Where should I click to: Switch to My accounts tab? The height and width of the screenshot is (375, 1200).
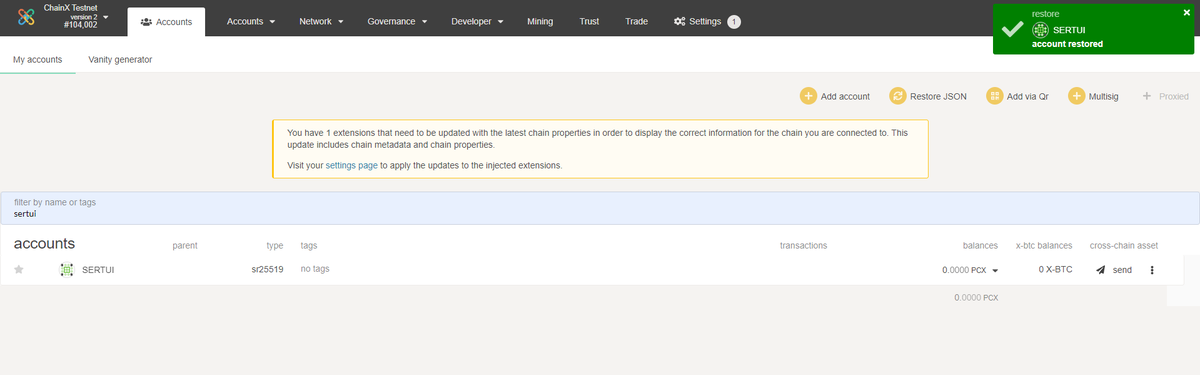coord(37,60)
